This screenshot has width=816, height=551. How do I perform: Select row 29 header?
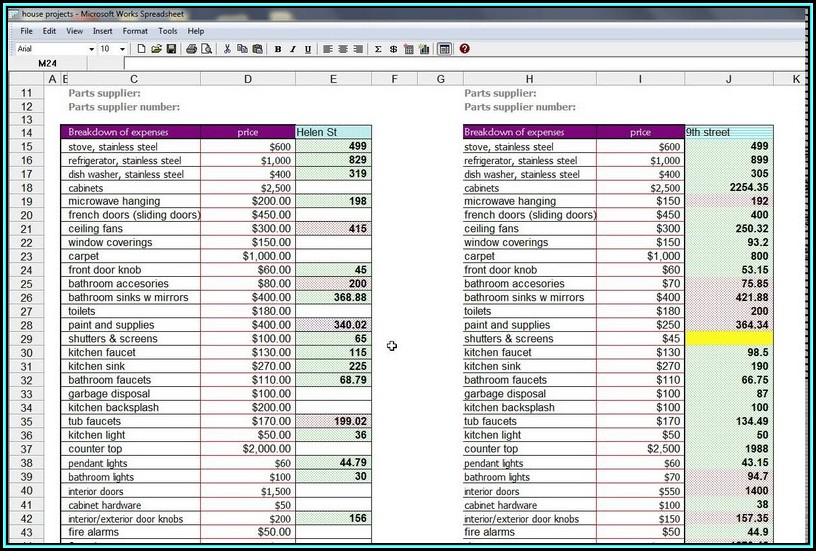(x=26, y=339)
